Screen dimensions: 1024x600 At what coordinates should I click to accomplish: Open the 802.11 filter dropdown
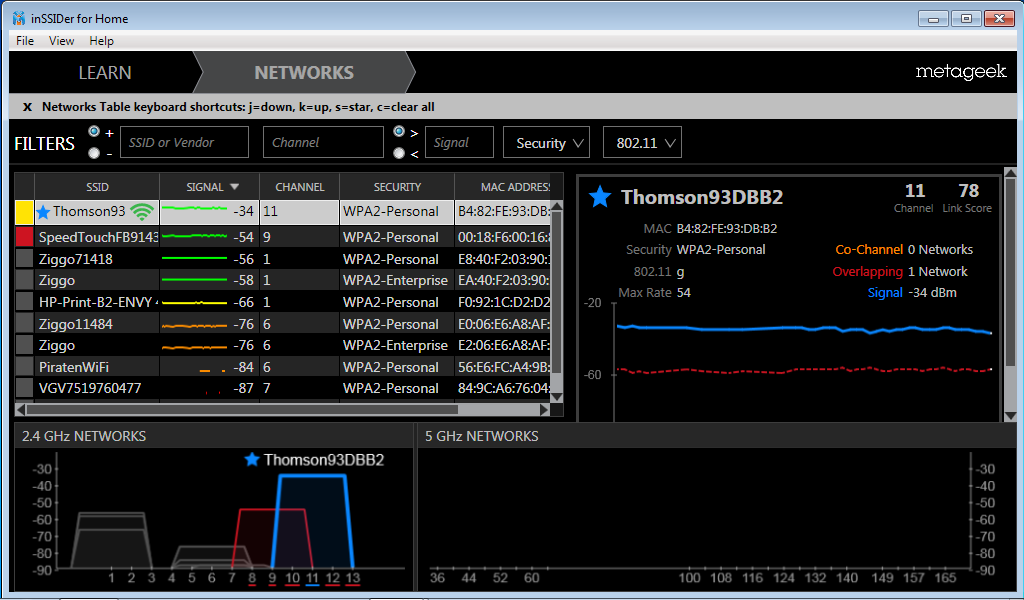pos(642,142)
